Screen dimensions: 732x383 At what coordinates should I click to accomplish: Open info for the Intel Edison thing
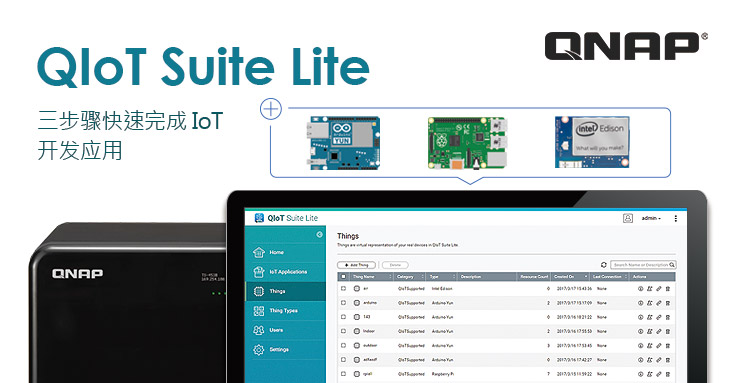pyautogui.click(x=640, y=289)
